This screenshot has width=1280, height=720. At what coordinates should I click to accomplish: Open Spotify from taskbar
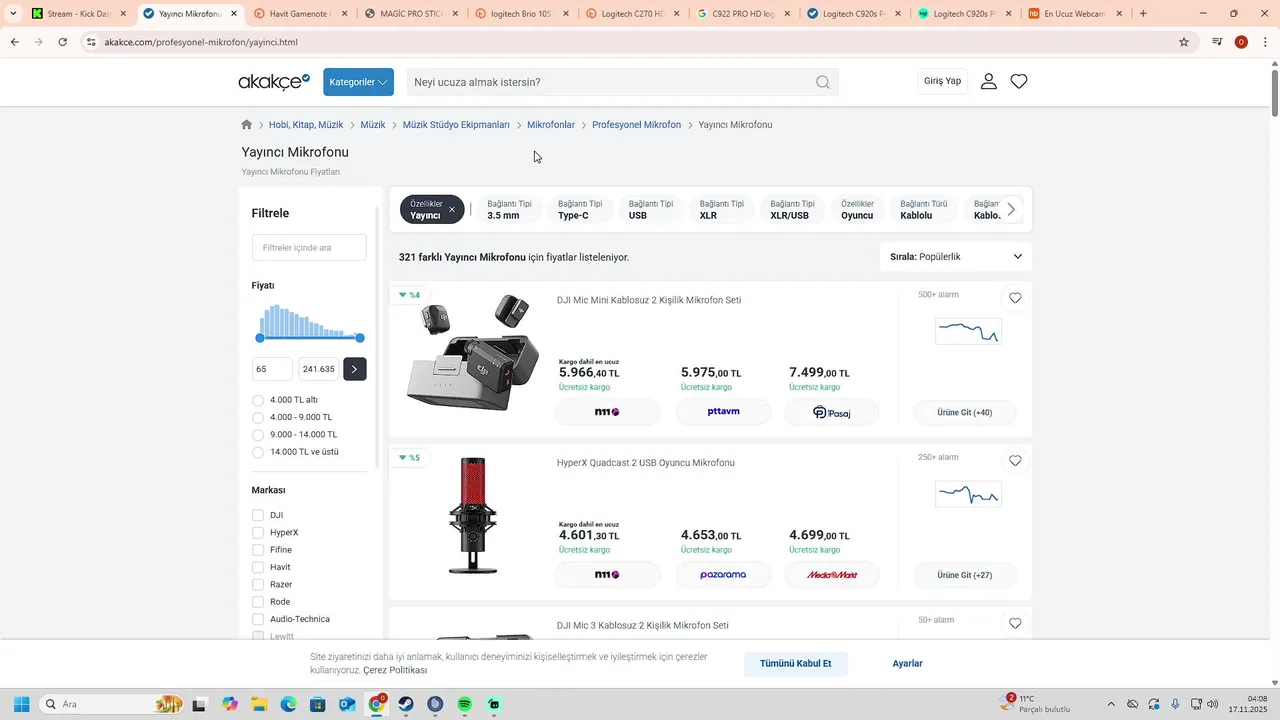pyautogui.click(x=465, y=704)
